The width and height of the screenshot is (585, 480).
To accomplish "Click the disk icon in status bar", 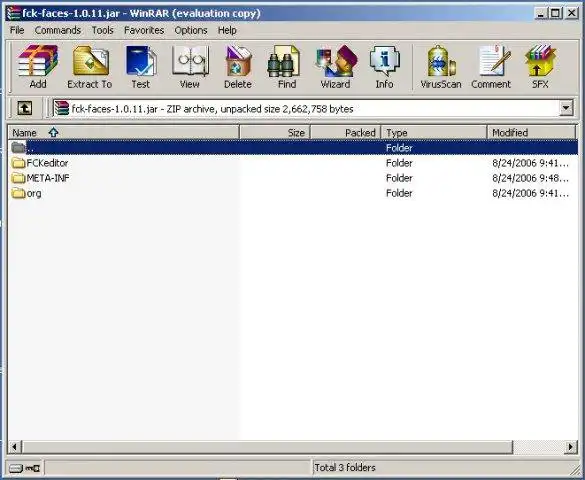I will (x=16, y=468).
